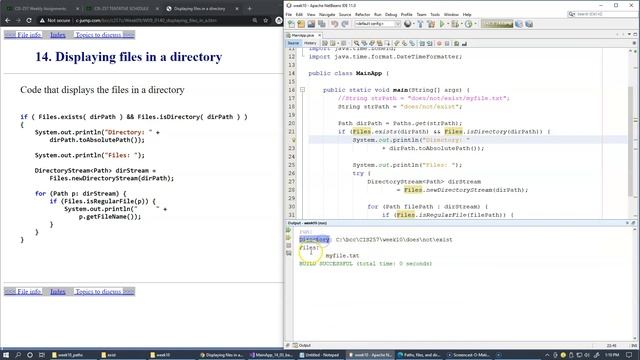Click the bottom File info link on the web page
Image resolution: width=640 pixels, height=360 pixels.
click(x=23, y=291)
